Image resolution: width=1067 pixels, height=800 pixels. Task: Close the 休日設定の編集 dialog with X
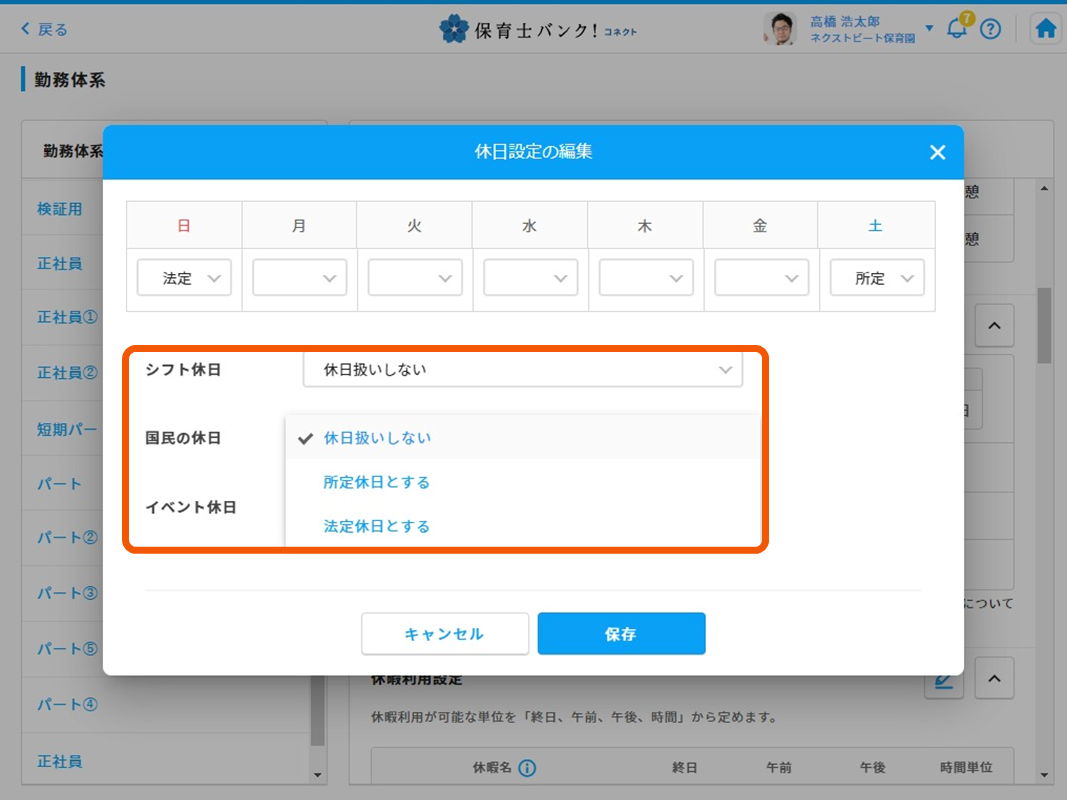[937, 152]
